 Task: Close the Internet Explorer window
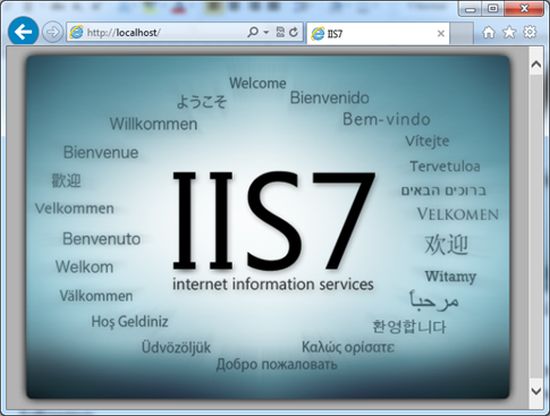pyautogui.click(x=524, y=8)
